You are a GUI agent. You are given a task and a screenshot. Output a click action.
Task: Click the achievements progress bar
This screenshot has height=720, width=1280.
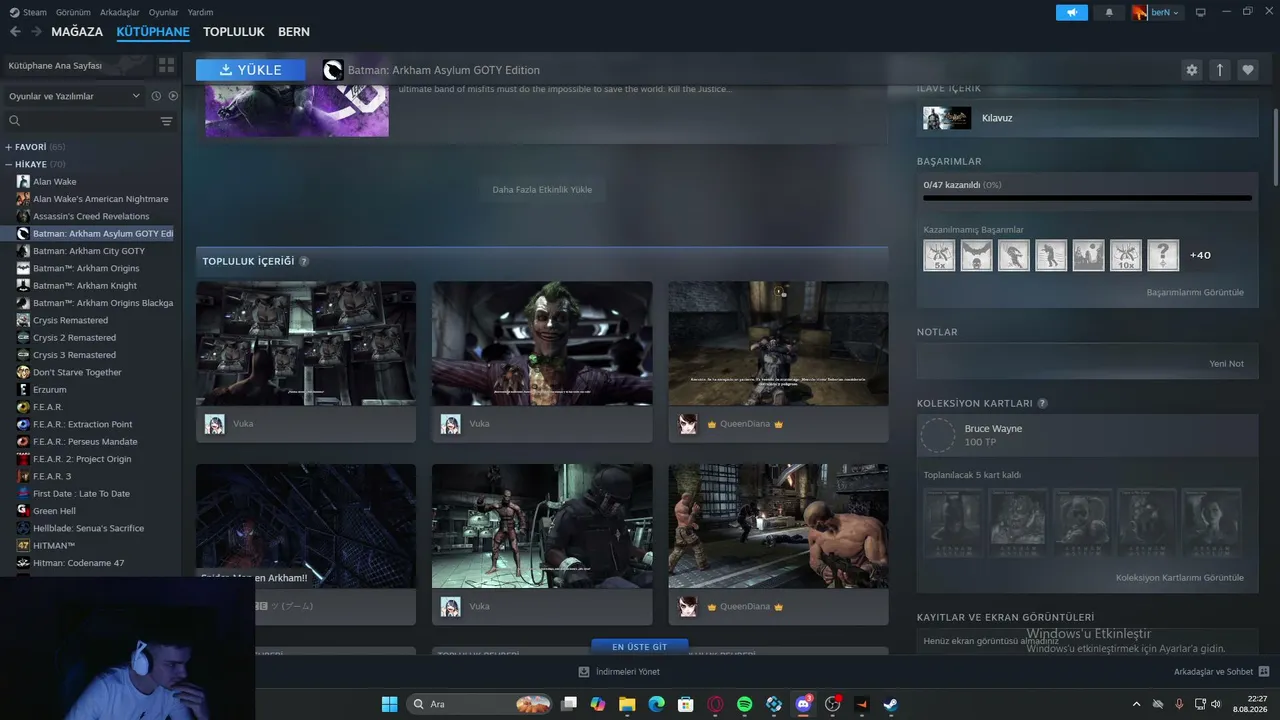click(x=1087, y=198)
